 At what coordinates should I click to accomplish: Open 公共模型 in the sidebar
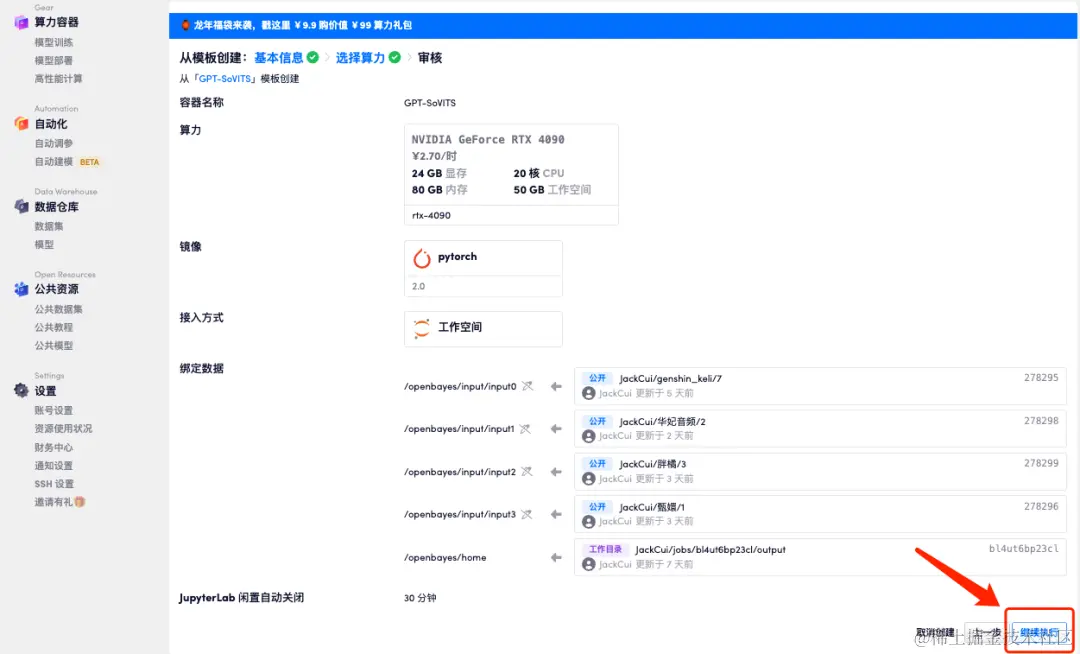[x=54, y=346]
